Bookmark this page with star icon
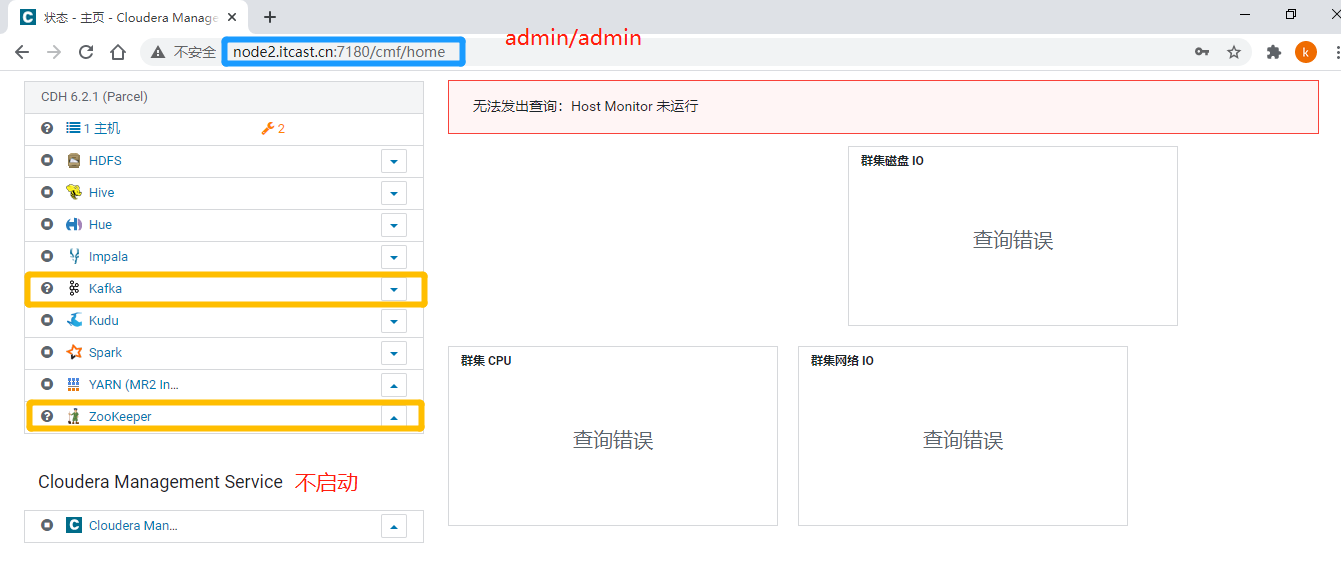1341x561 pixels. [x=1234, y=52]
